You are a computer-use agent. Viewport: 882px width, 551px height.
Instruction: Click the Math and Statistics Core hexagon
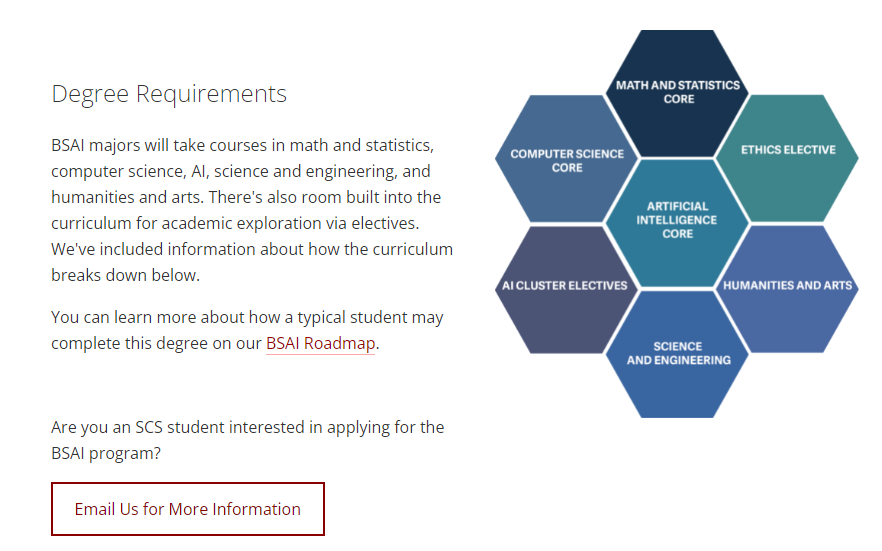(677, 93)
